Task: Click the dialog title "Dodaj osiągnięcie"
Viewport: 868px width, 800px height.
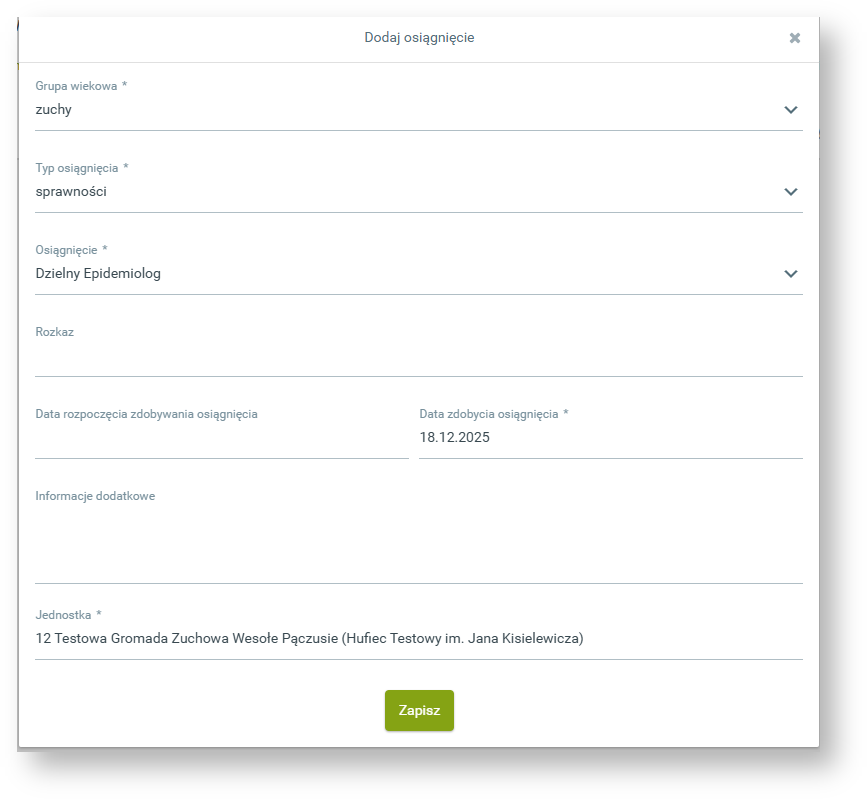Action: [x=419, y=37]
